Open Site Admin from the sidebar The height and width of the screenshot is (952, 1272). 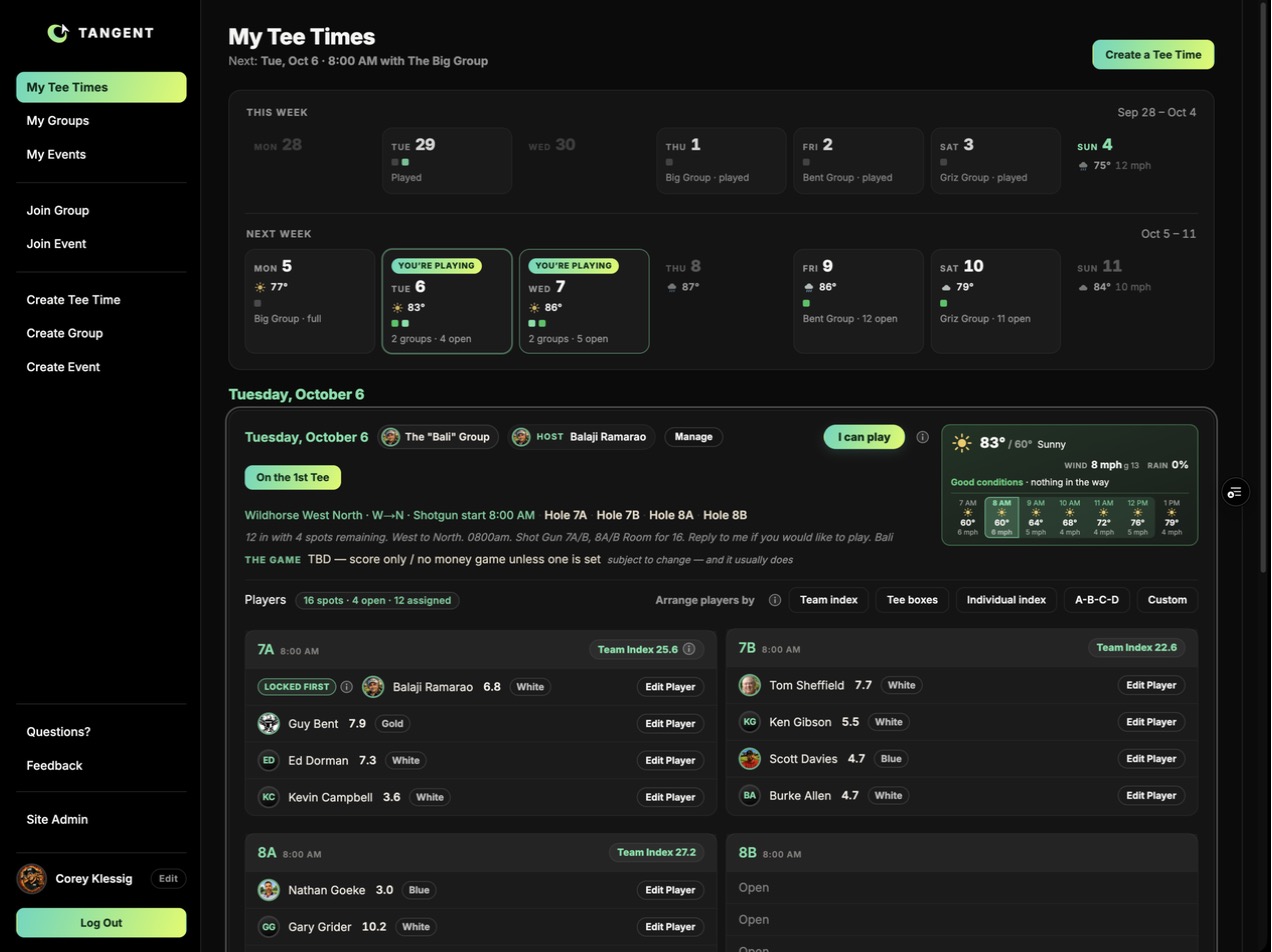(x=101, y=820)
